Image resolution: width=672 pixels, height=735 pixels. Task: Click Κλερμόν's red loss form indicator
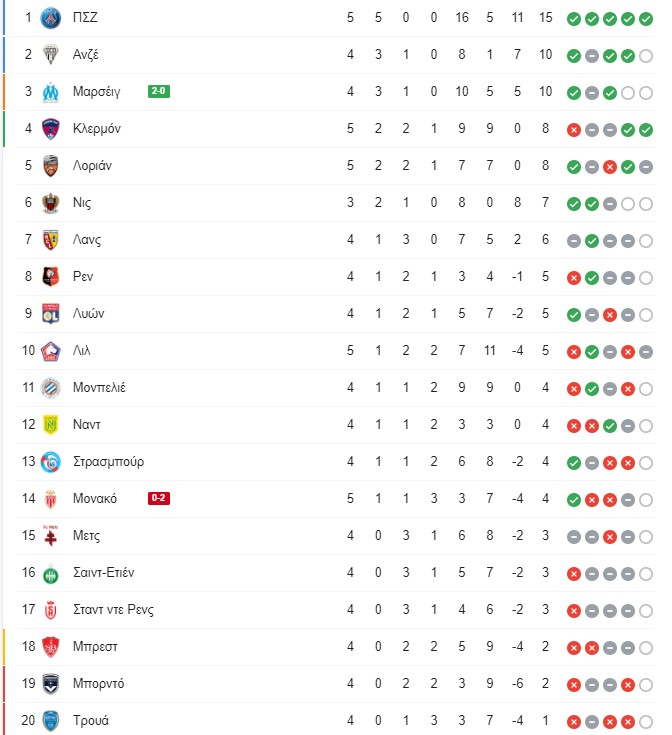click(x=574, y=130)
